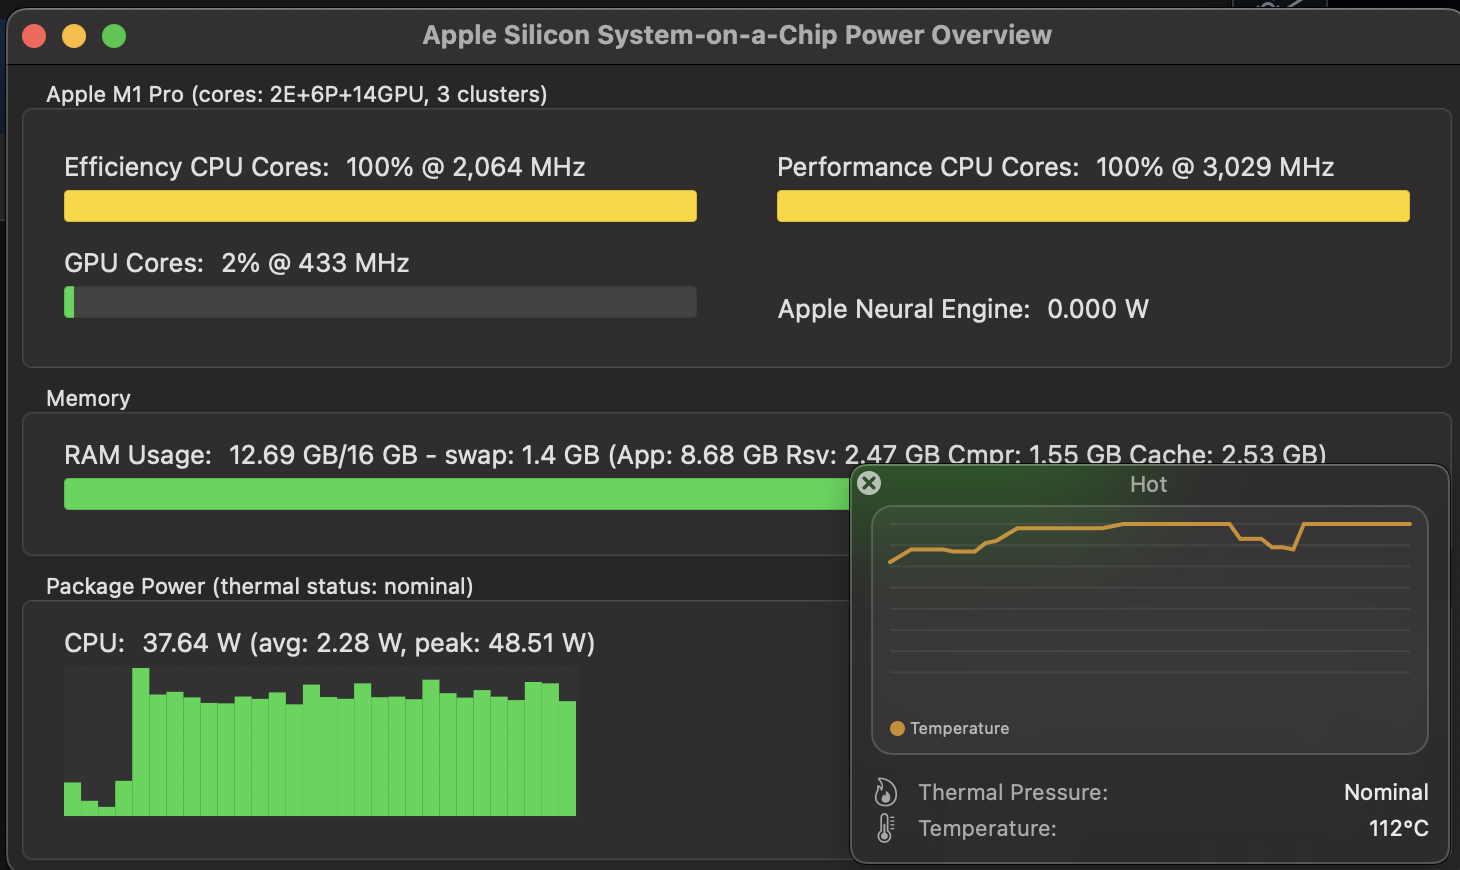Minimize the window with the yellow button
1460x870 pixels.
tap(74, 36)
